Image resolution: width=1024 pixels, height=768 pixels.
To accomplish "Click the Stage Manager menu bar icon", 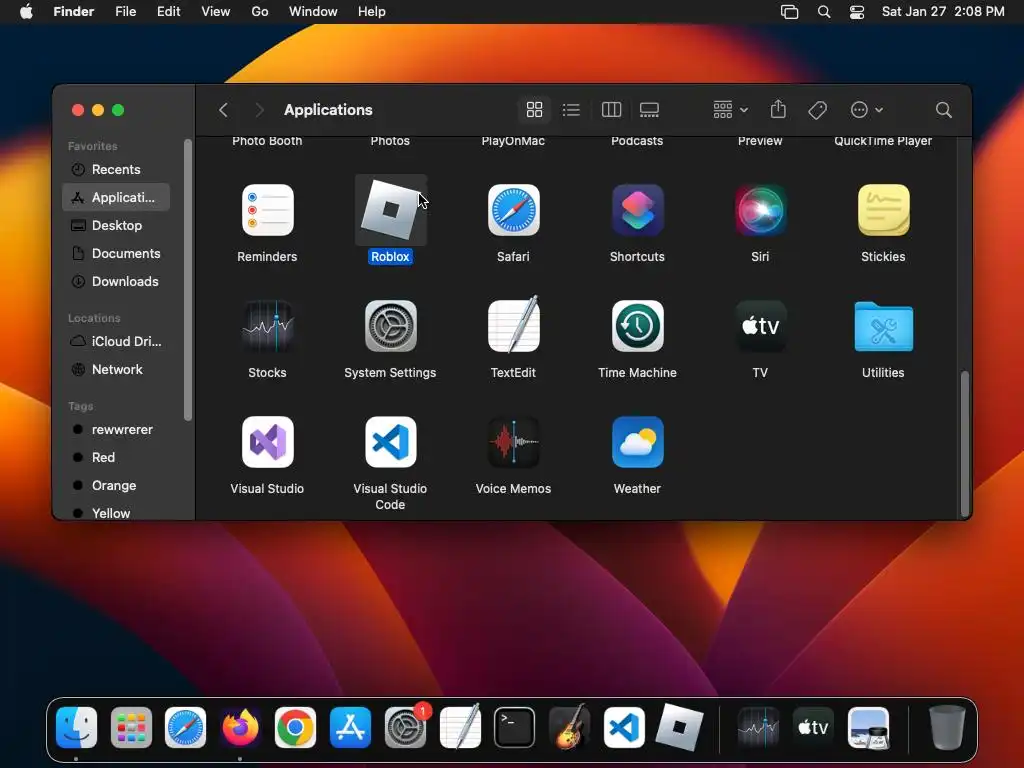I will click(790, 12).
